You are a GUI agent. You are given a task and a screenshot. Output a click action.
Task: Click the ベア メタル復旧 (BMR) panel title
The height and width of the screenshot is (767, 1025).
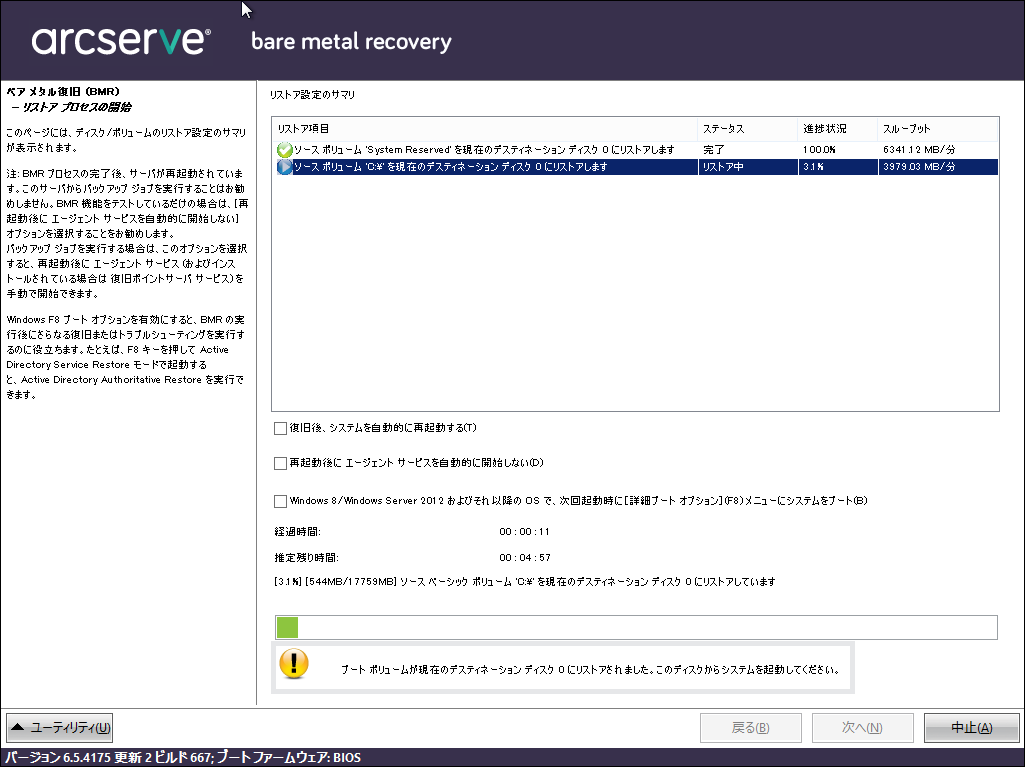[63, 92]
